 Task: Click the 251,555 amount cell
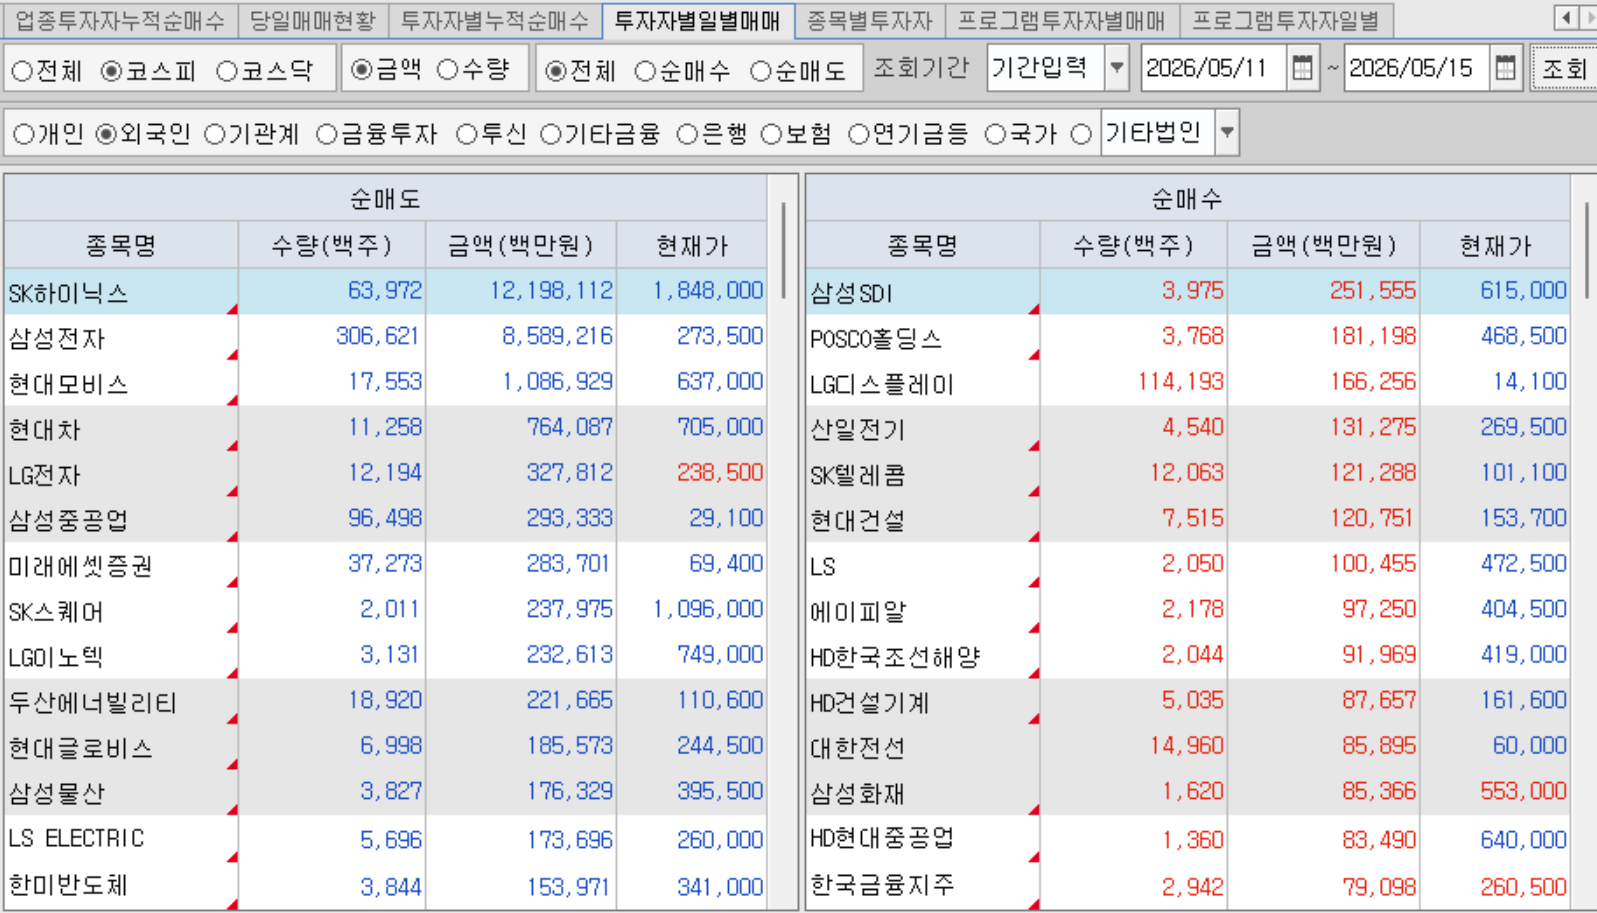coord(1325,291)
